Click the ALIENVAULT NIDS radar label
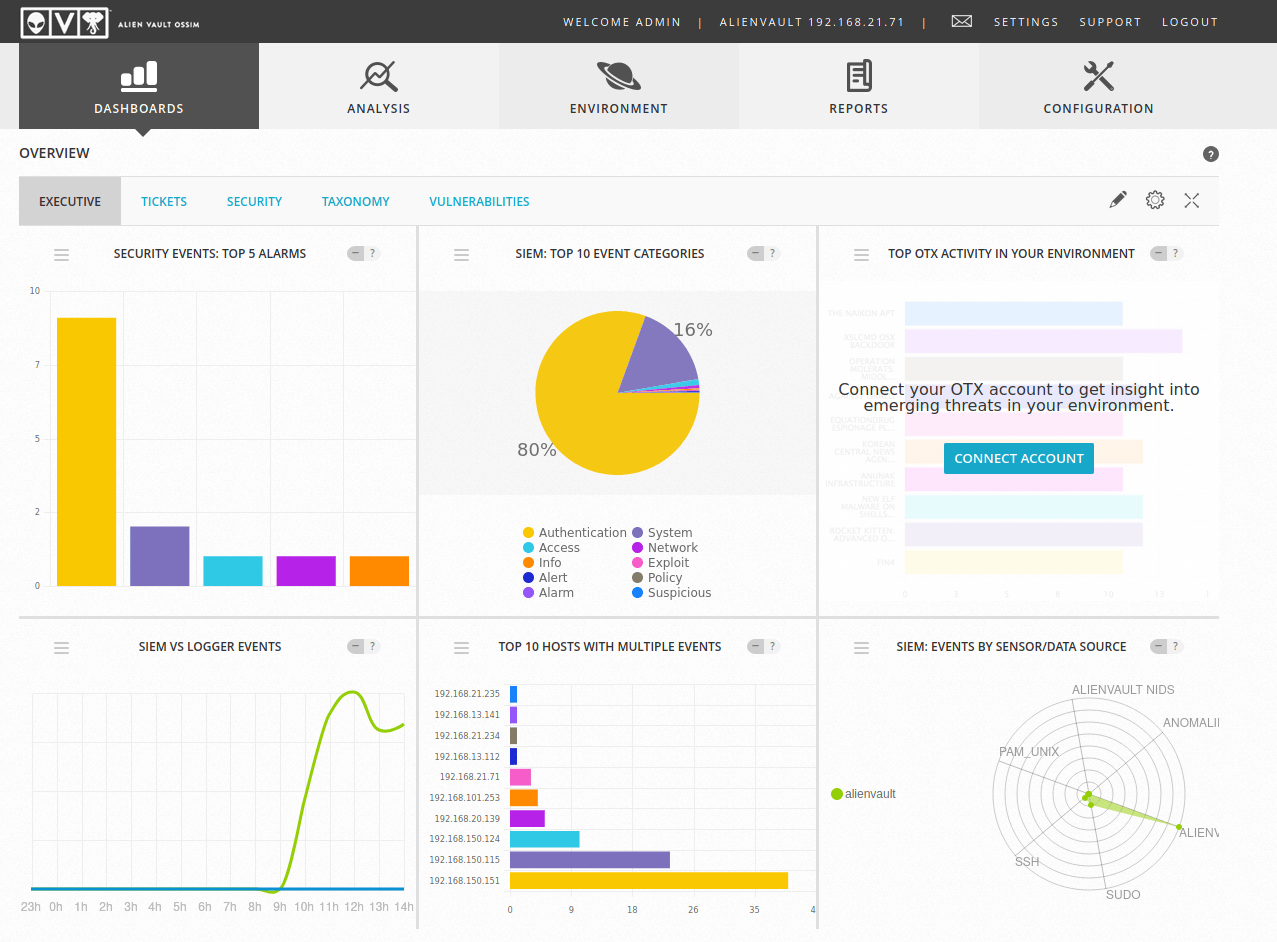 [1123, 690]
